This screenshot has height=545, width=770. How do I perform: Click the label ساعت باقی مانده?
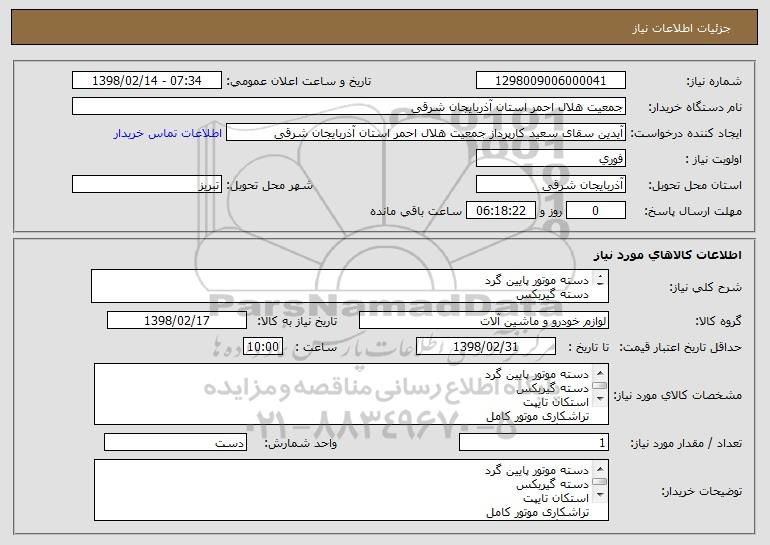416,211
